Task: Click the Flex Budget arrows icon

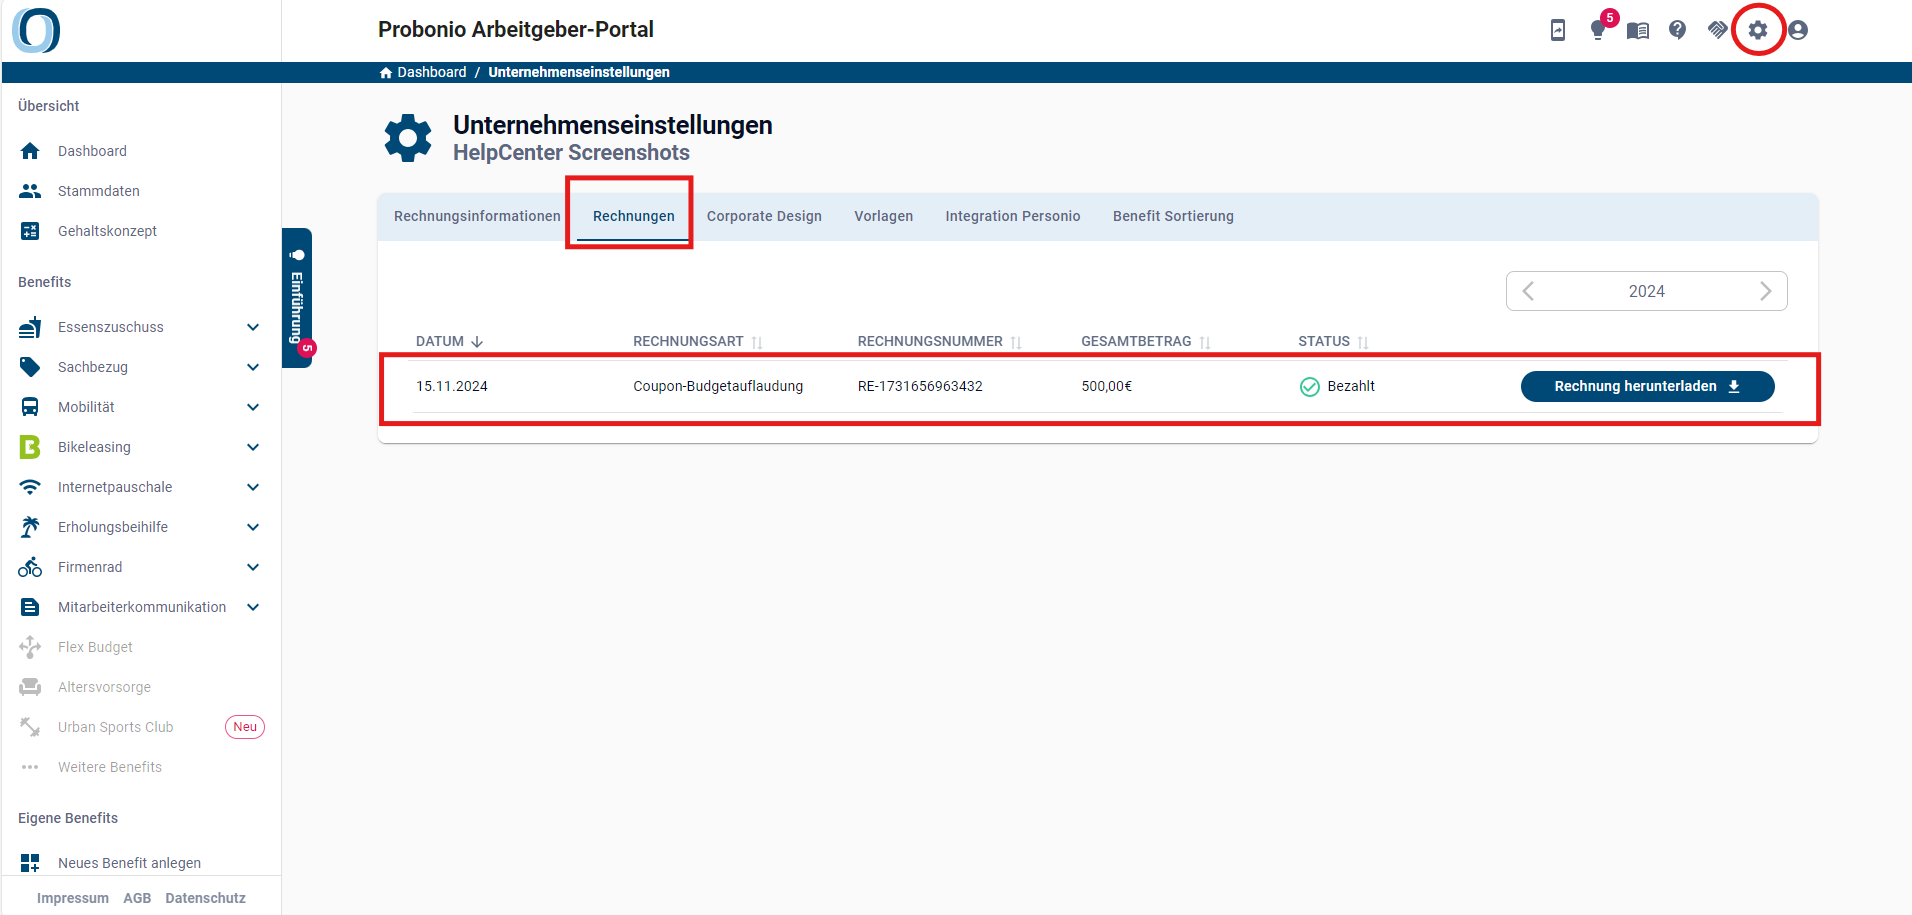Action: 30,647
